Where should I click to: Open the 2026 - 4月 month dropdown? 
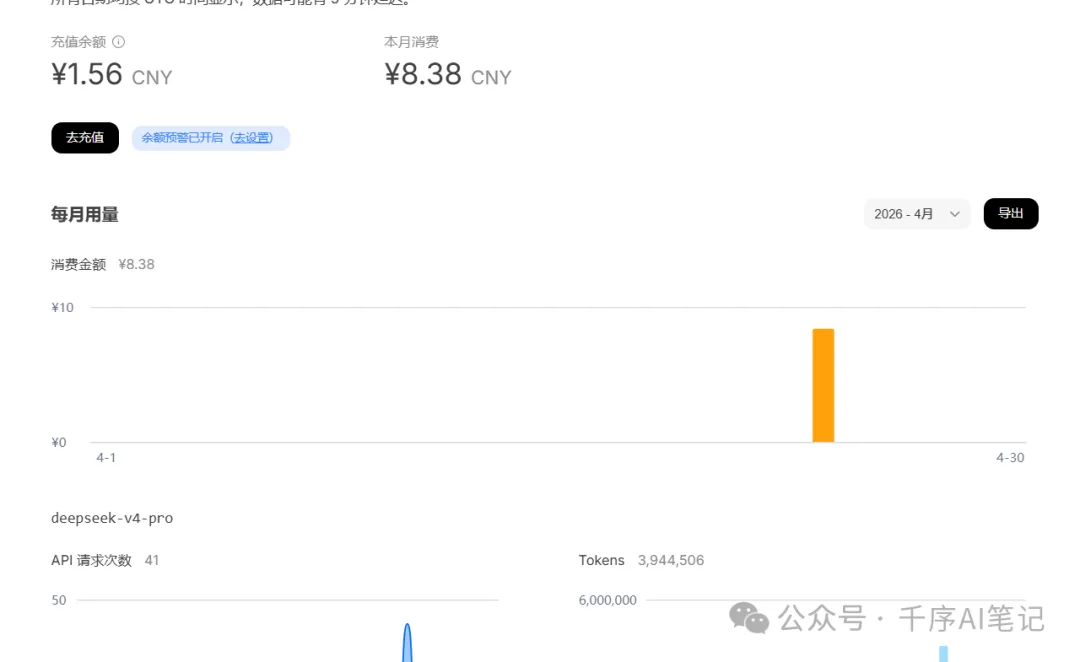coord(917,214)
